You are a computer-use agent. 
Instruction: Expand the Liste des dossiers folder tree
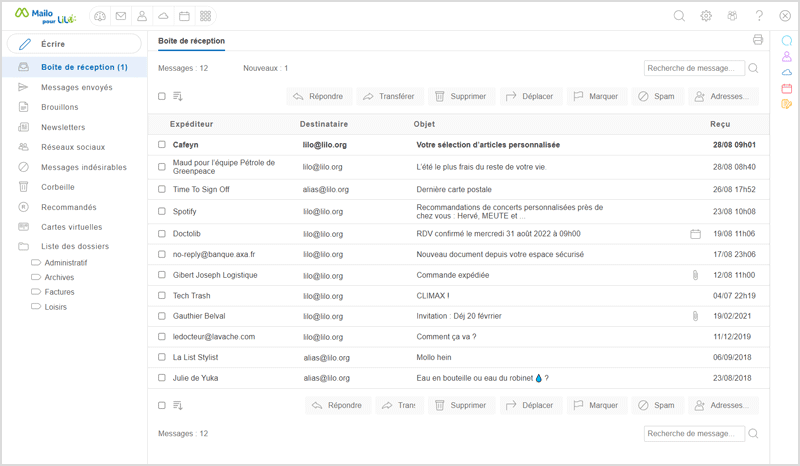point(75,246)
